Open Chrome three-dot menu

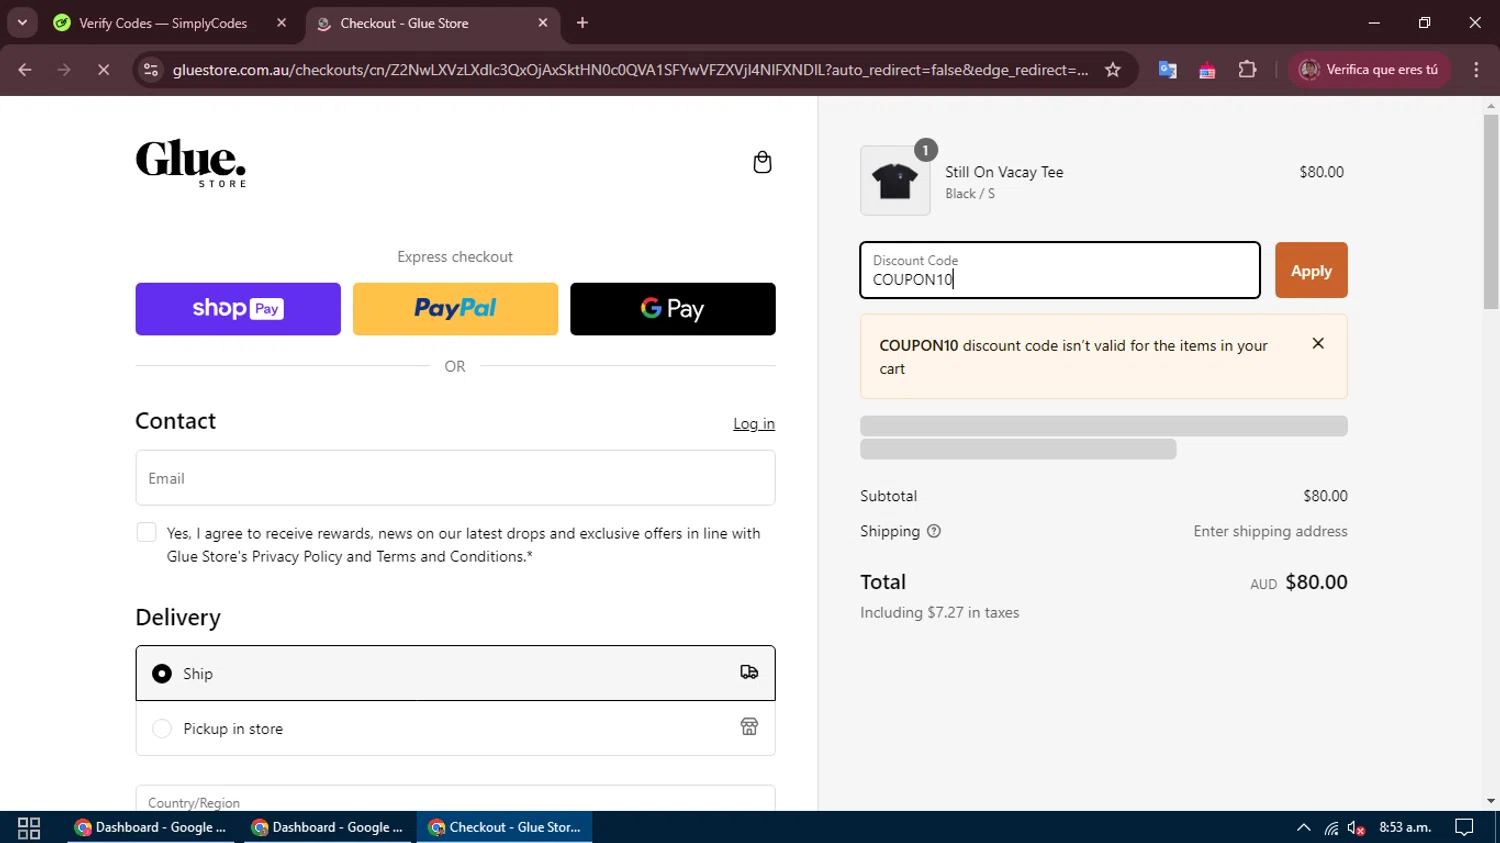(x=1476, y=70)
